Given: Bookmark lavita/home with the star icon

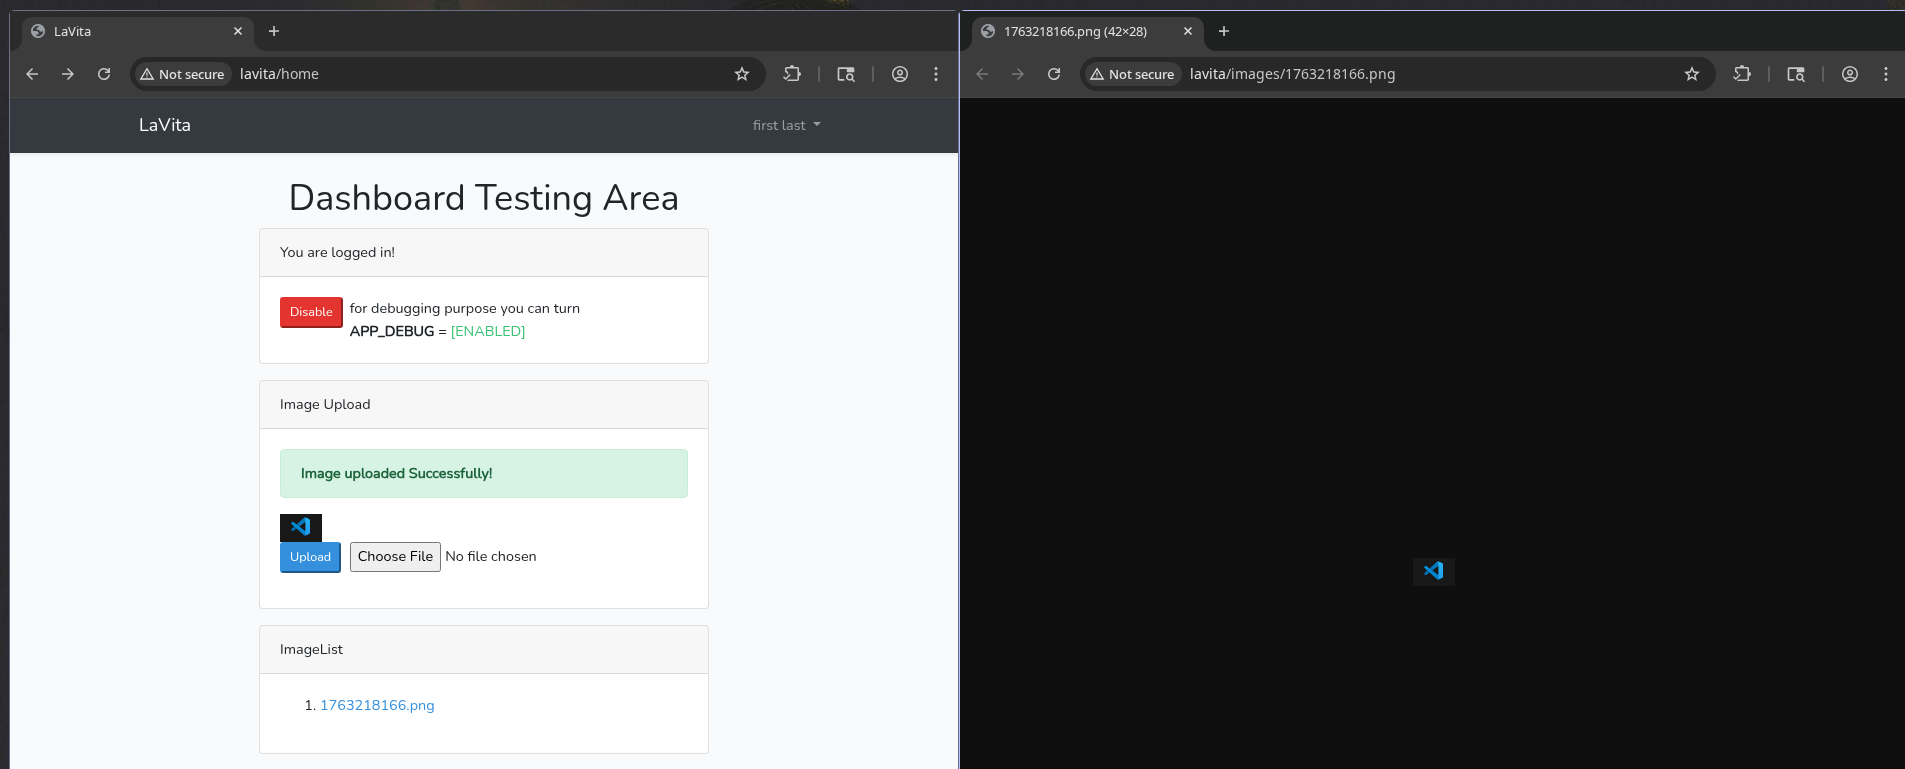Looking at the screenshot, I should click(741, 74).
